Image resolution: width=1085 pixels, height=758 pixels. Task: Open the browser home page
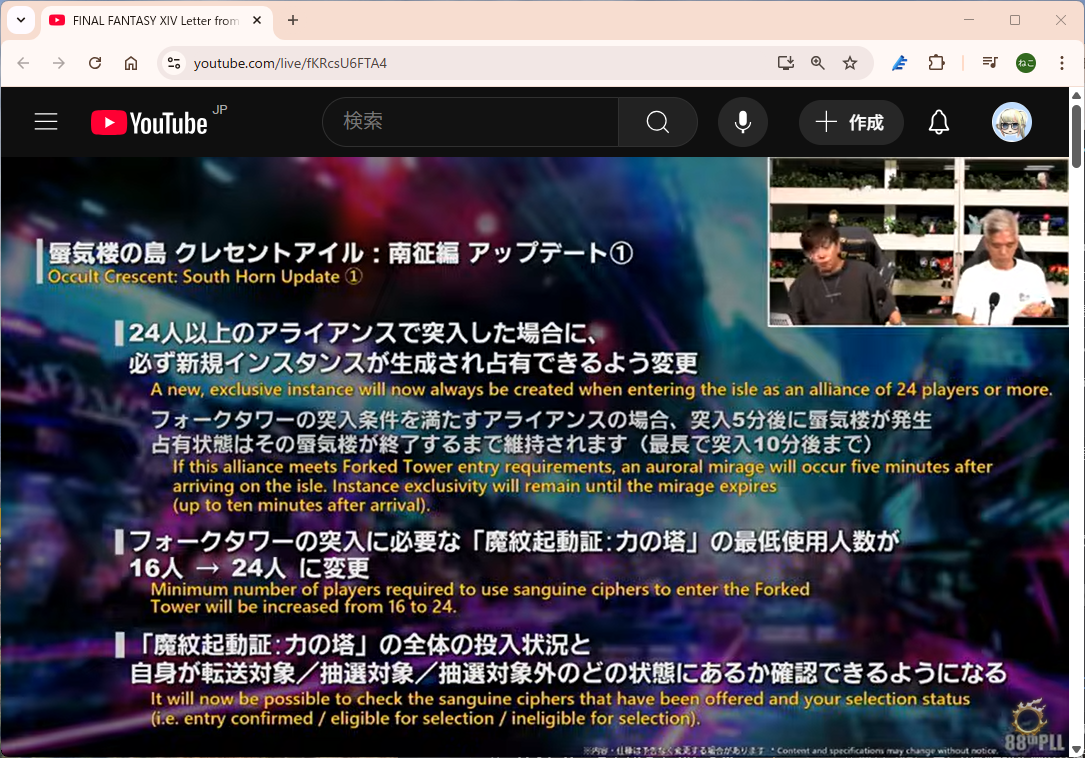(x=131, y=63)
